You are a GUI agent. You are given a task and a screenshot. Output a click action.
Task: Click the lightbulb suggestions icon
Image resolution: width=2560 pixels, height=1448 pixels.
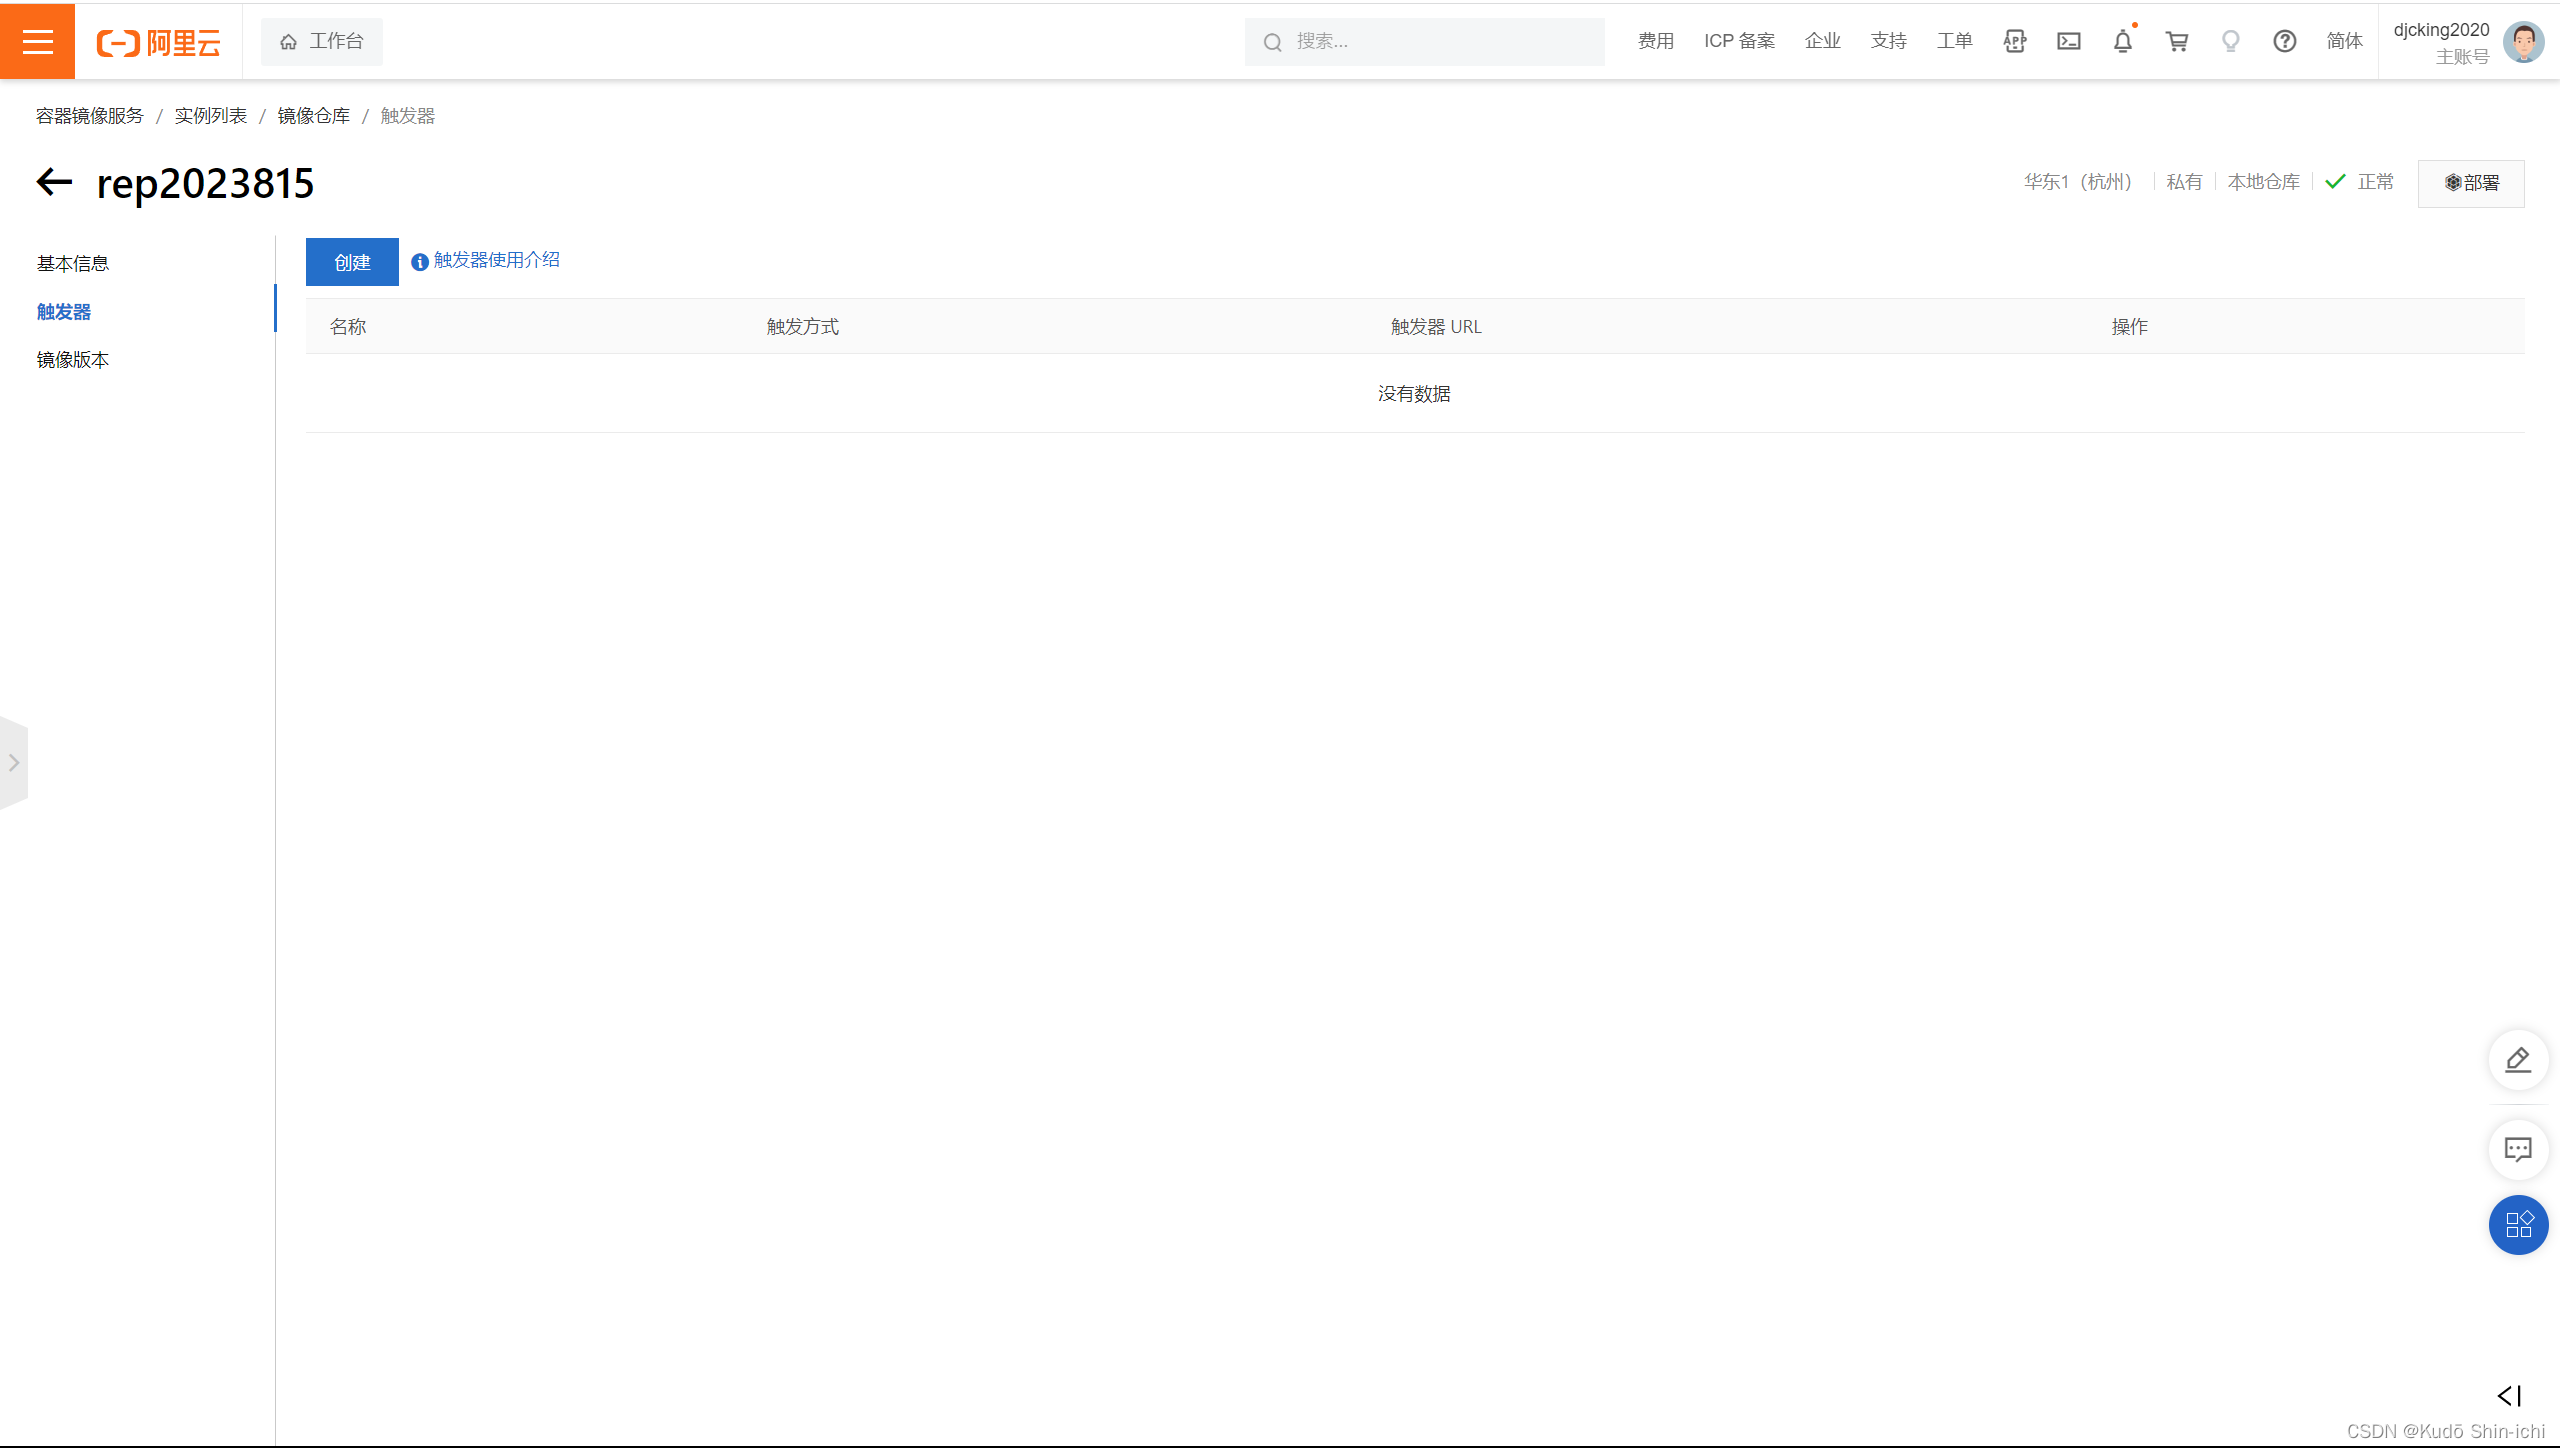[2230, 41]
